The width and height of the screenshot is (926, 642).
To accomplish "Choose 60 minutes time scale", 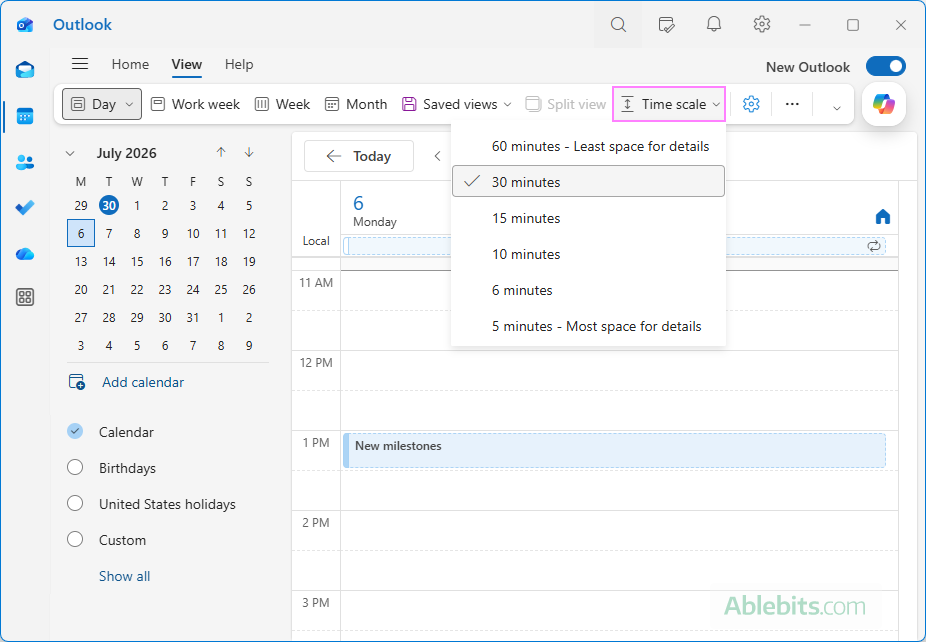I will point(588,146).
